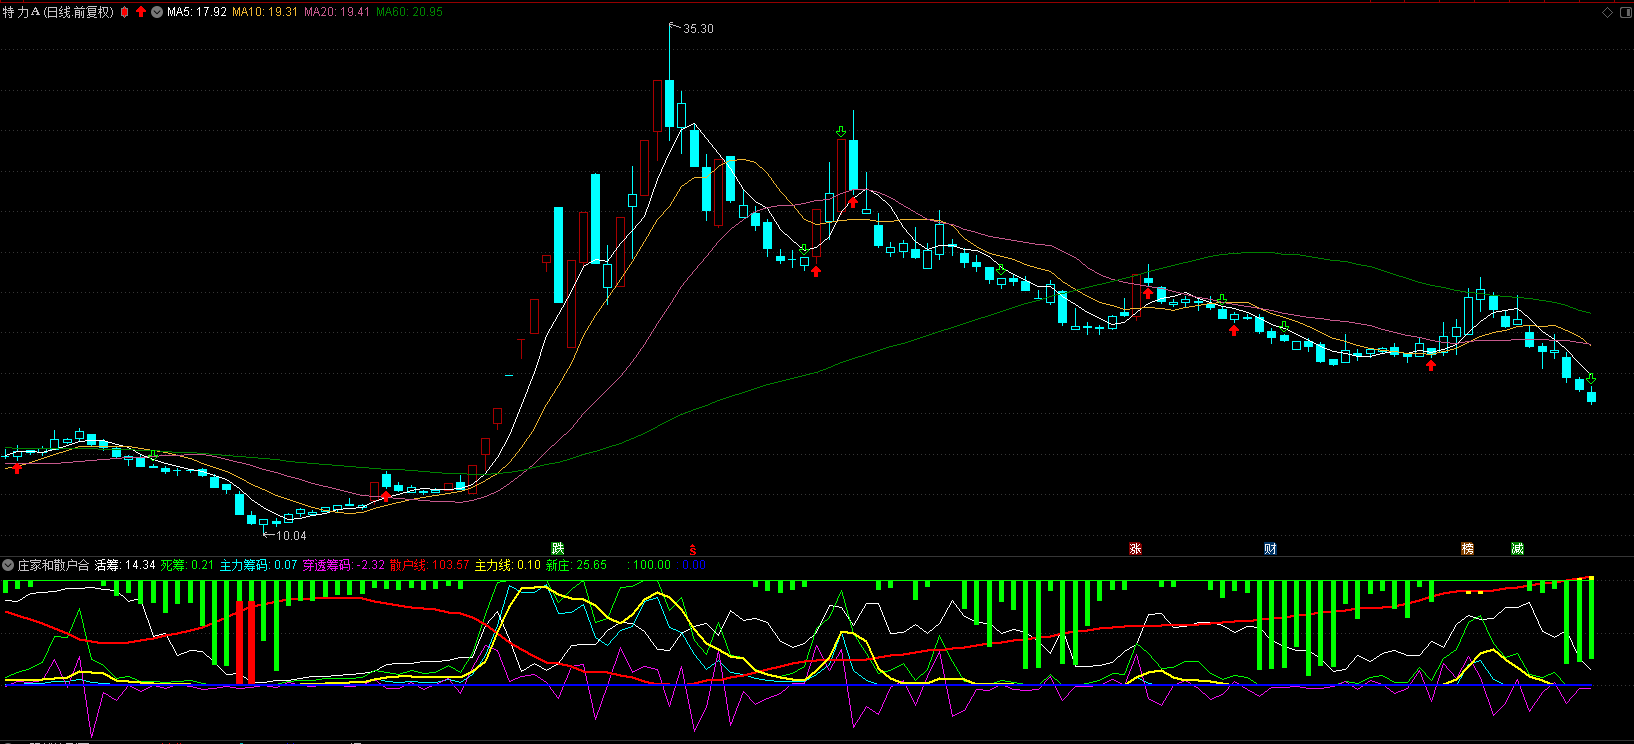Screen dimensions: 1634x744
Task: Click the 10.04 low price label
Action: tap(291, 536)
